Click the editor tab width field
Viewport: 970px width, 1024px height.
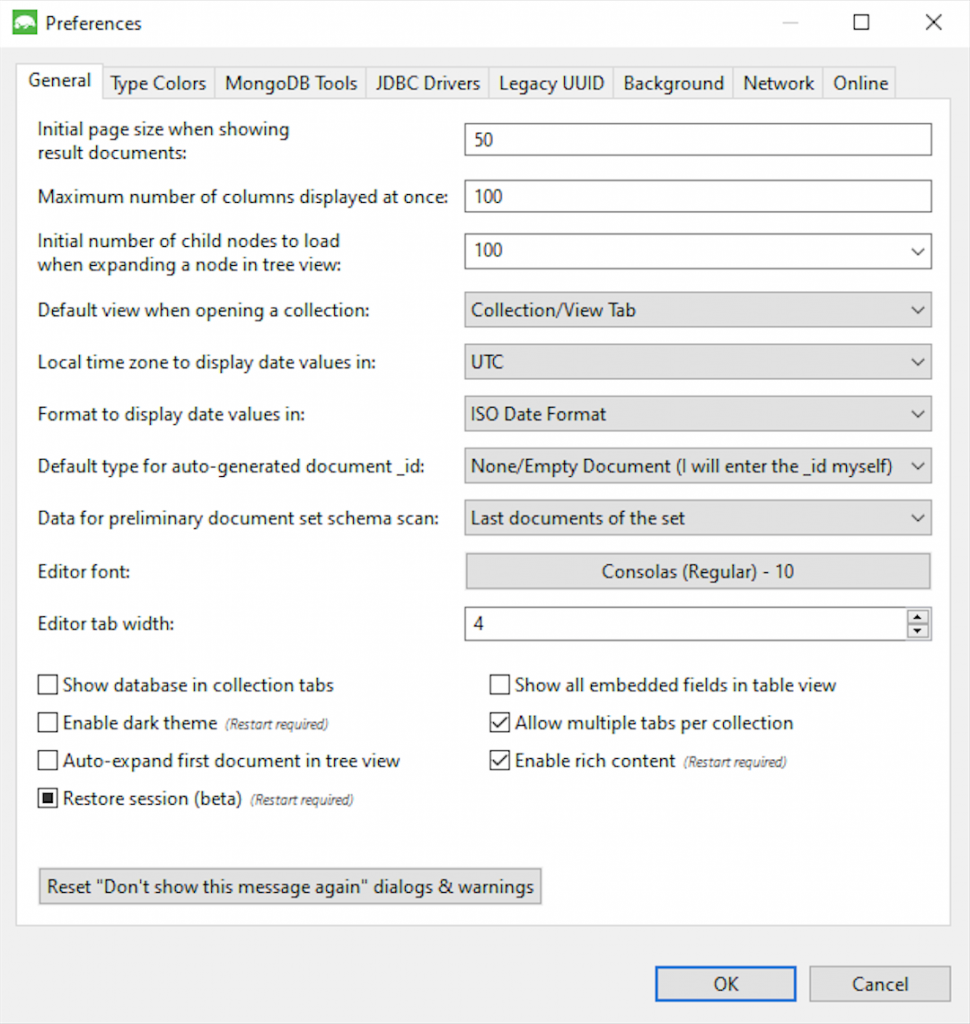click(686, 624)
